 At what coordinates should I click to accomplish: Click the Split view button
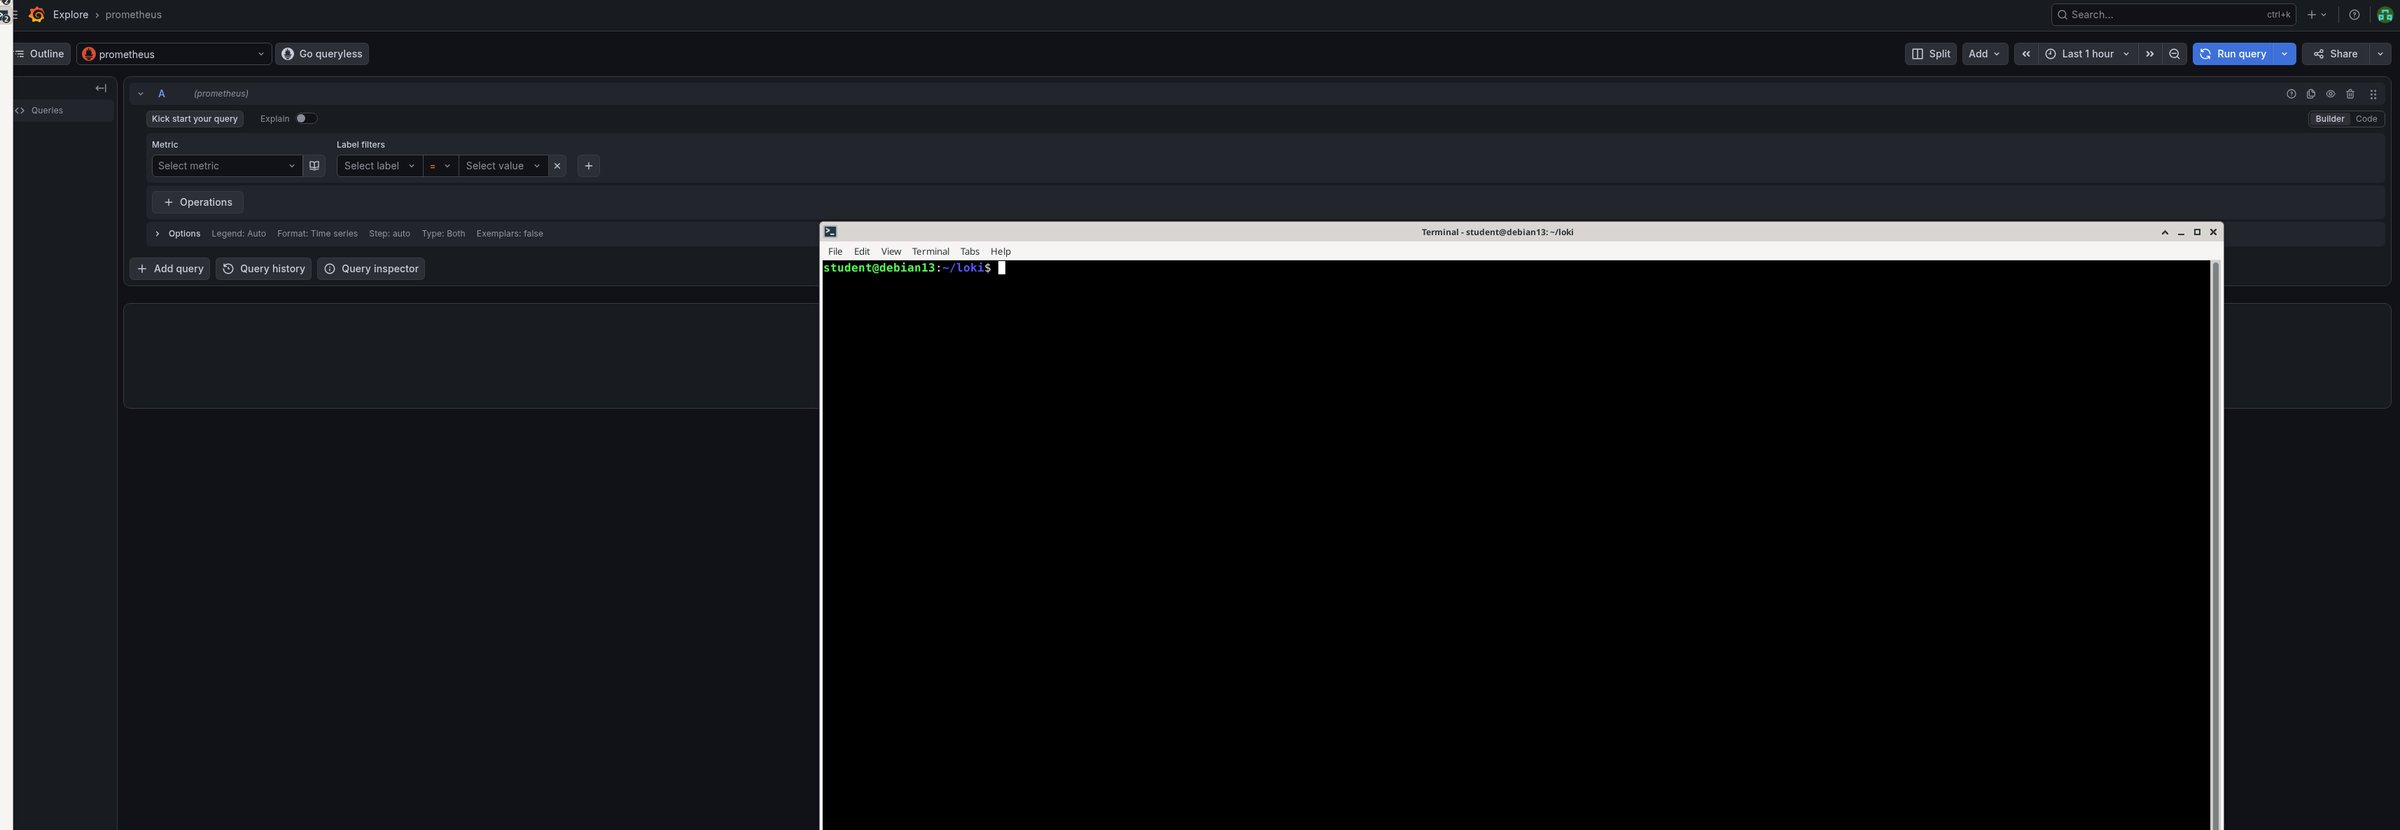(1930, 54)
